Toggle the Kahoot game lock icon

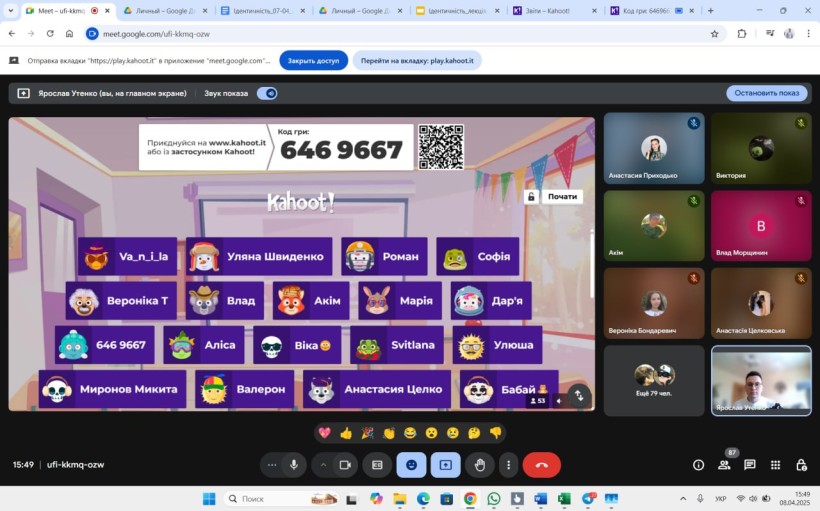pyautogui.click(x=531, y=197)
